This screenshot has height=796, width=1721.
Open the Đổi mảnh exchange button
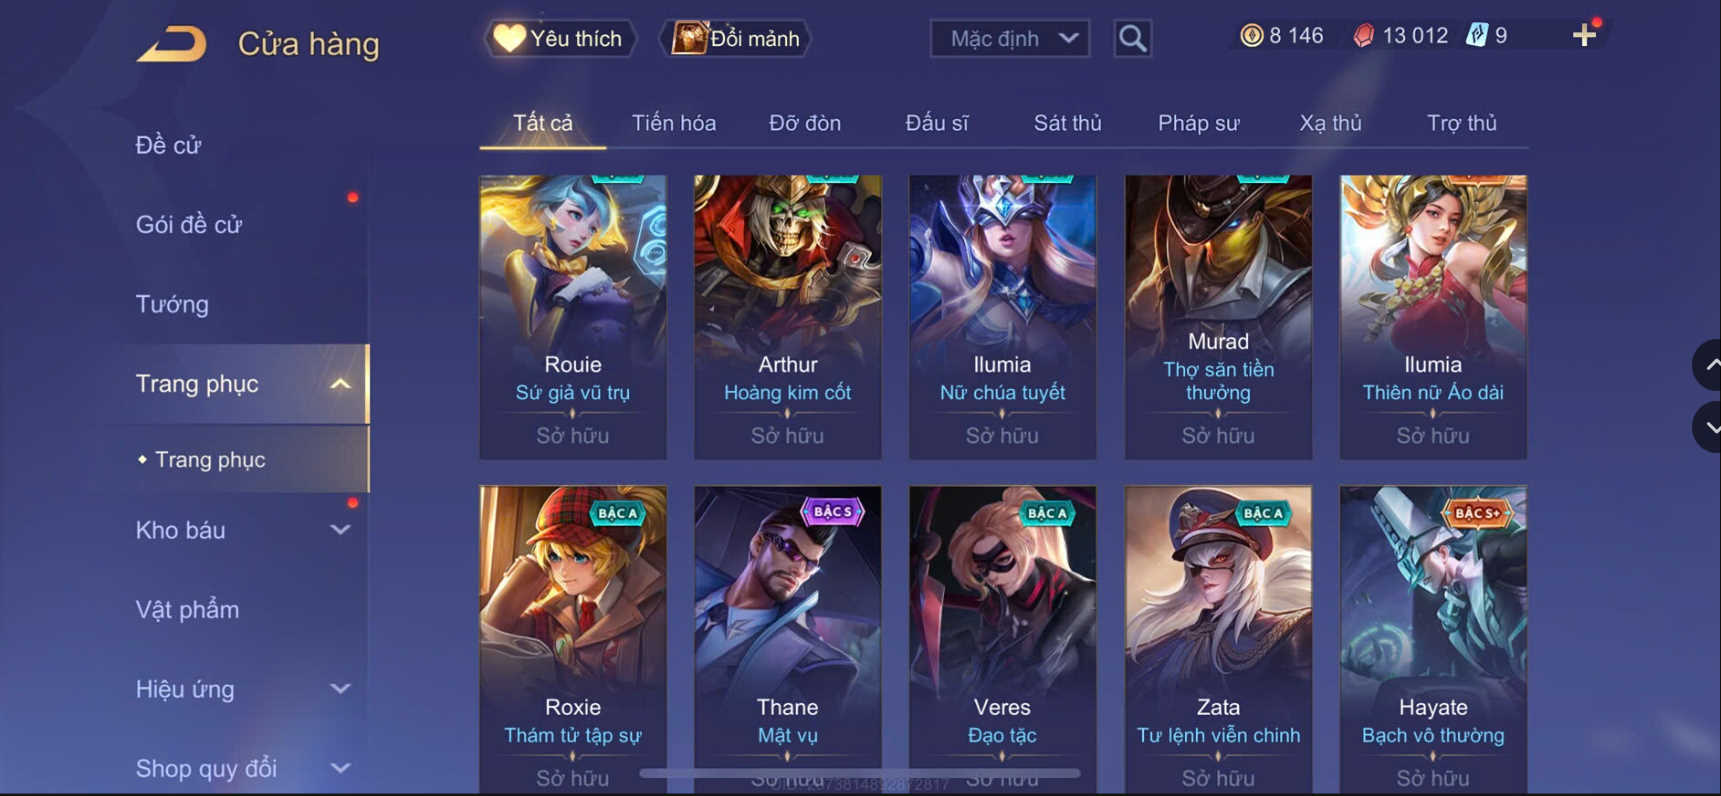tap(736, 39)
